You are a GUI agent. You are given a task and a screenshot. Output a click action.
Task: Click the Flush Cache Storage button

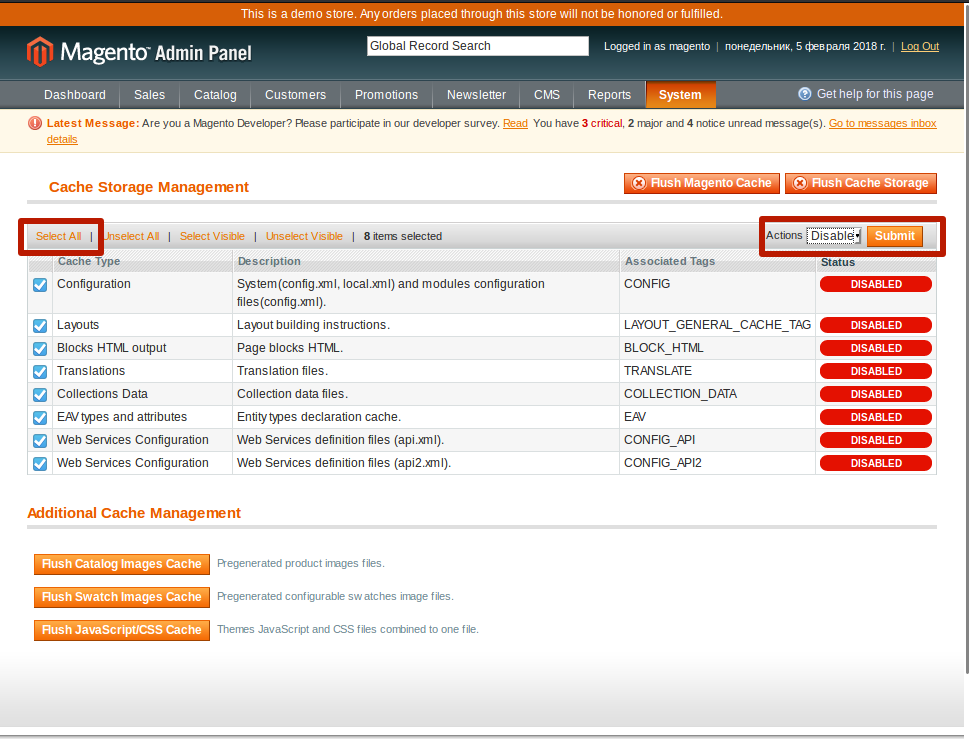861,183
